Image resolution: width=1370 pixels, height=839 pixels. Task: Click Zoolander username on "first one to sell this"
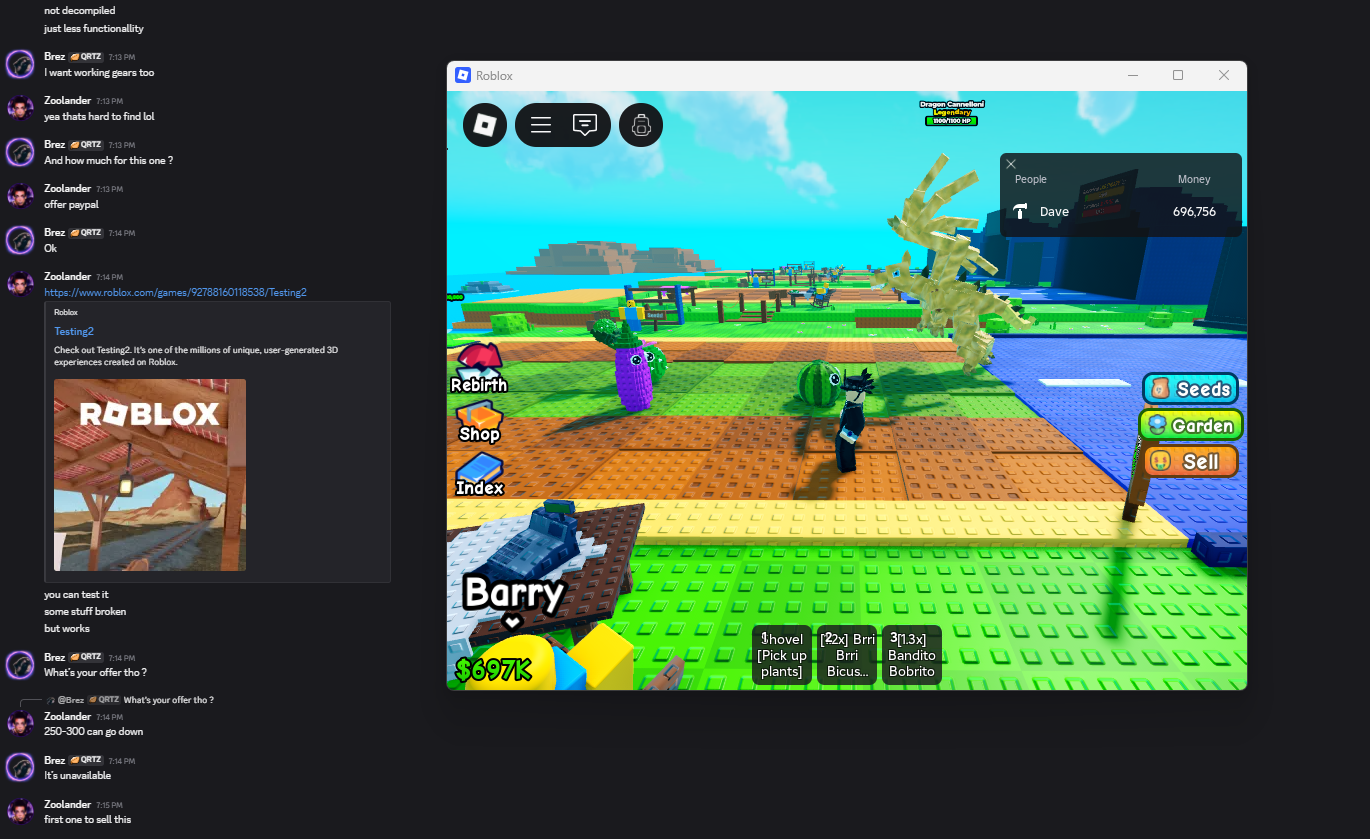(68, 804)
